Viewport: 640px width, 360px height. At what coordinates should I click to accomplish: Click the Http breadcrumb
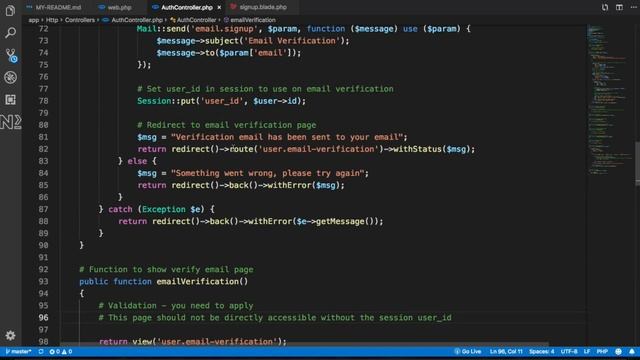pos(52,20)
